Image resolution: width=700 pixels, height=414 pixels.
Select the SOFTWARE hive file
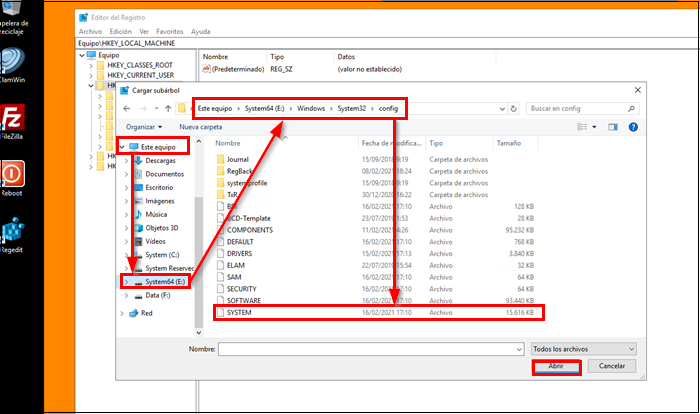pos(244,301)
